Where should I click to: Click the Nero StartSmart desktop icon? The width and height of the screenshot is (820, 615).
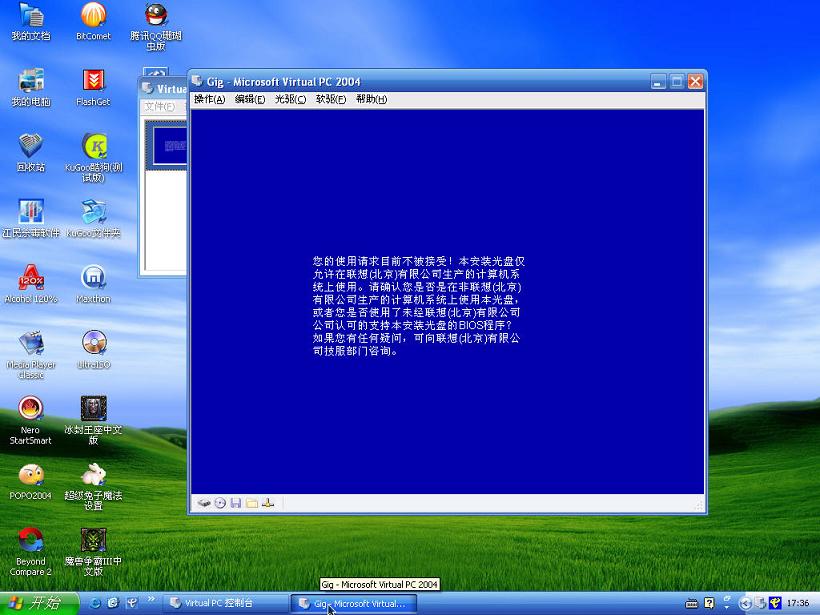(x=31, y=421)
